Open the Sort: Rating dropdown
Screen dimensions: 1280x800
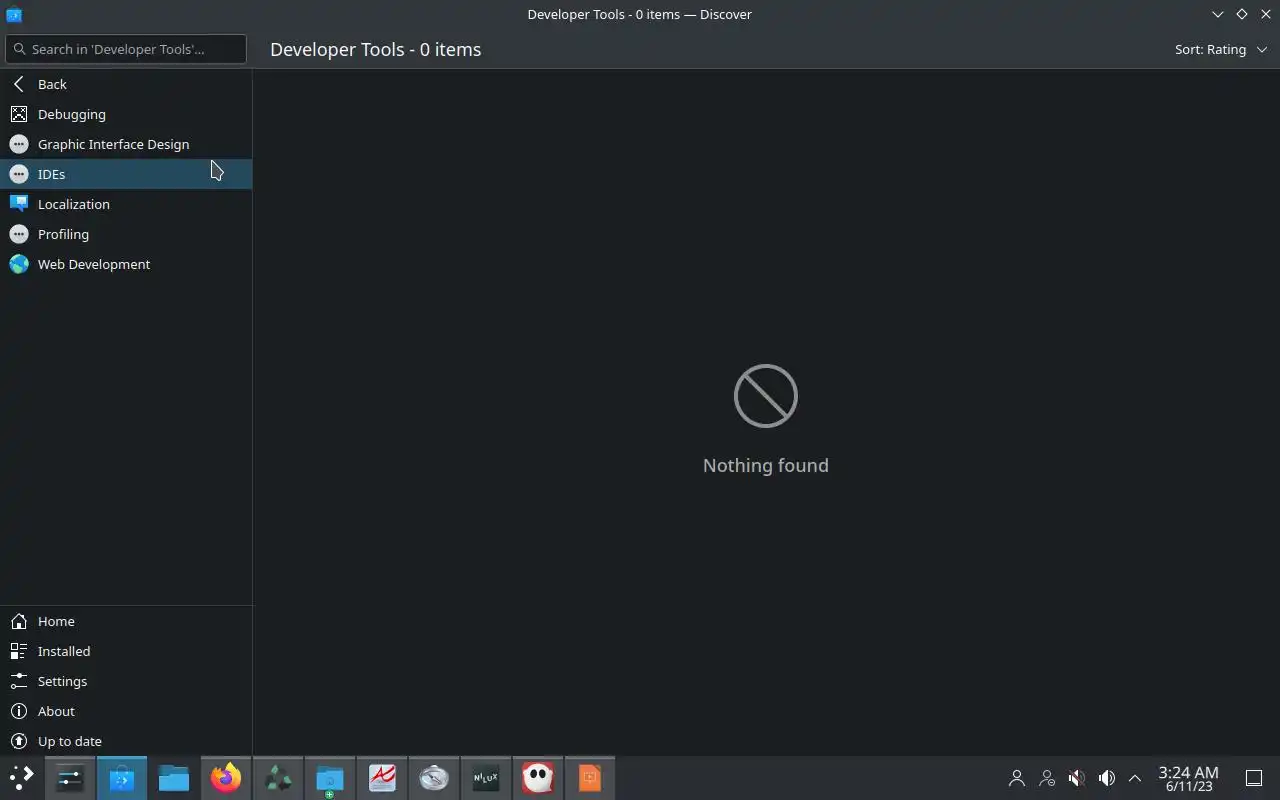(1221, 49)
